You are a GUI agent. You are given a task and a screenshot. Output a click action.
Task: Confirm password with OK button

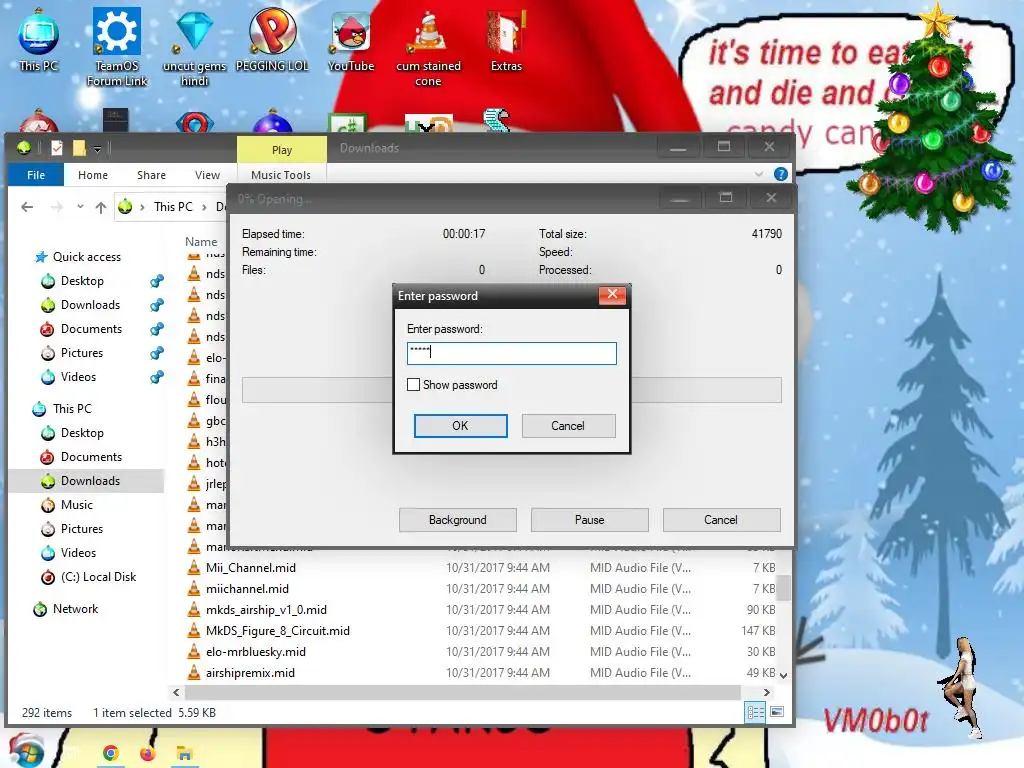coord(460,426)
